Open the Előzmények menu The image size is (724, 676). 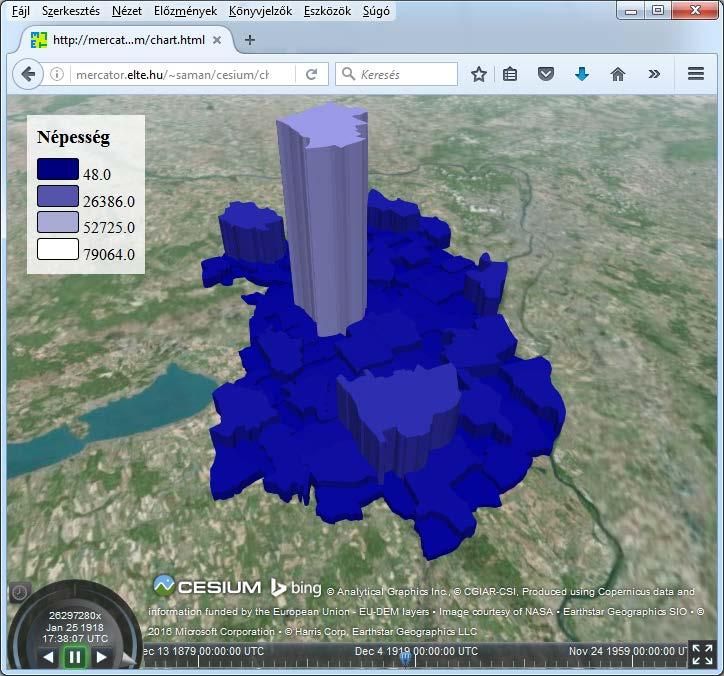pyautogui.click(x=185, y=11)
